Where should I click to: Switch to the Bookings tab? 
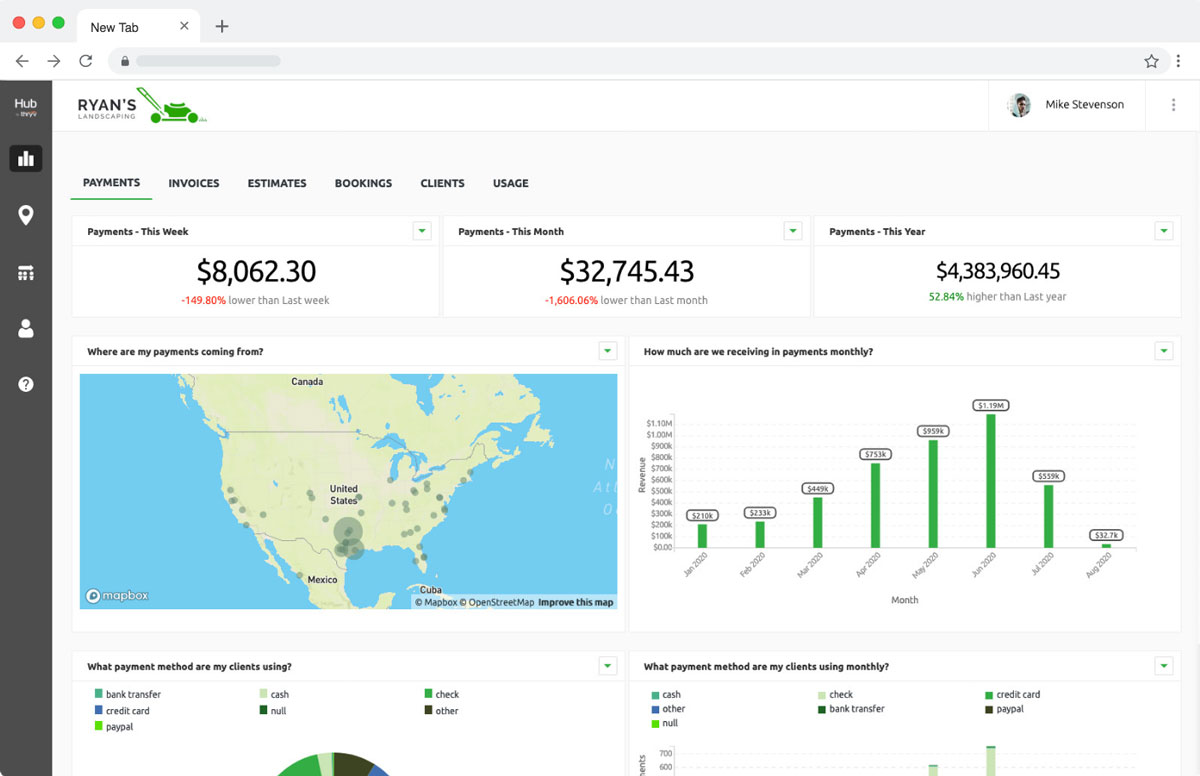pos(363,183)
